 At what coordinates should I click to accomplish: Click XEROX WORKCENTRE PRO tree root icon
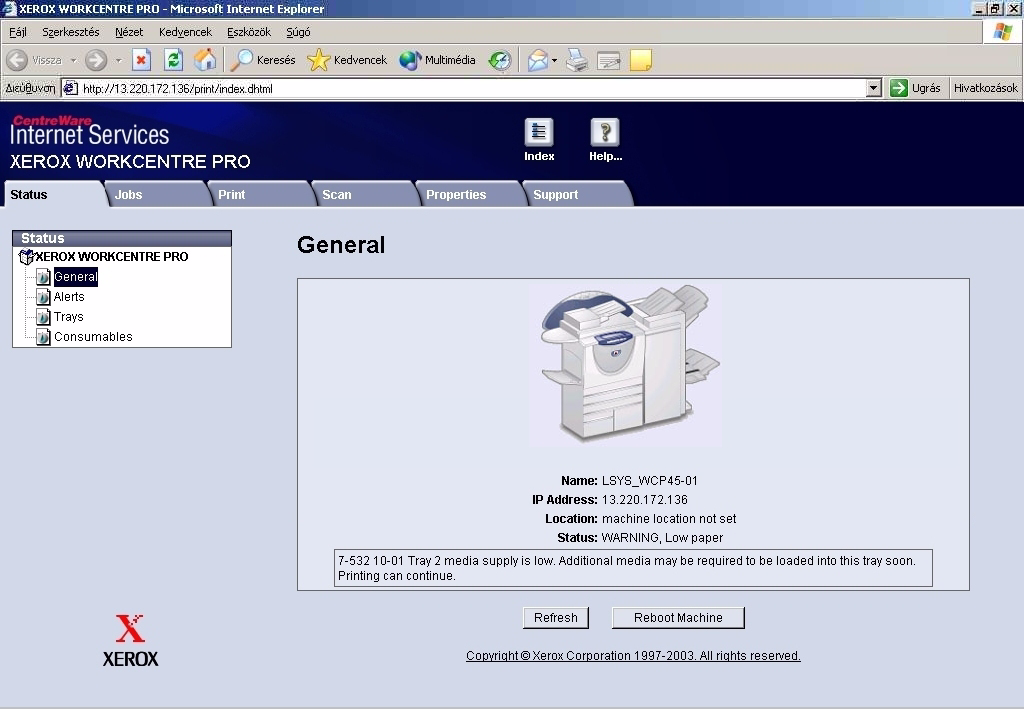pos(26,257)
